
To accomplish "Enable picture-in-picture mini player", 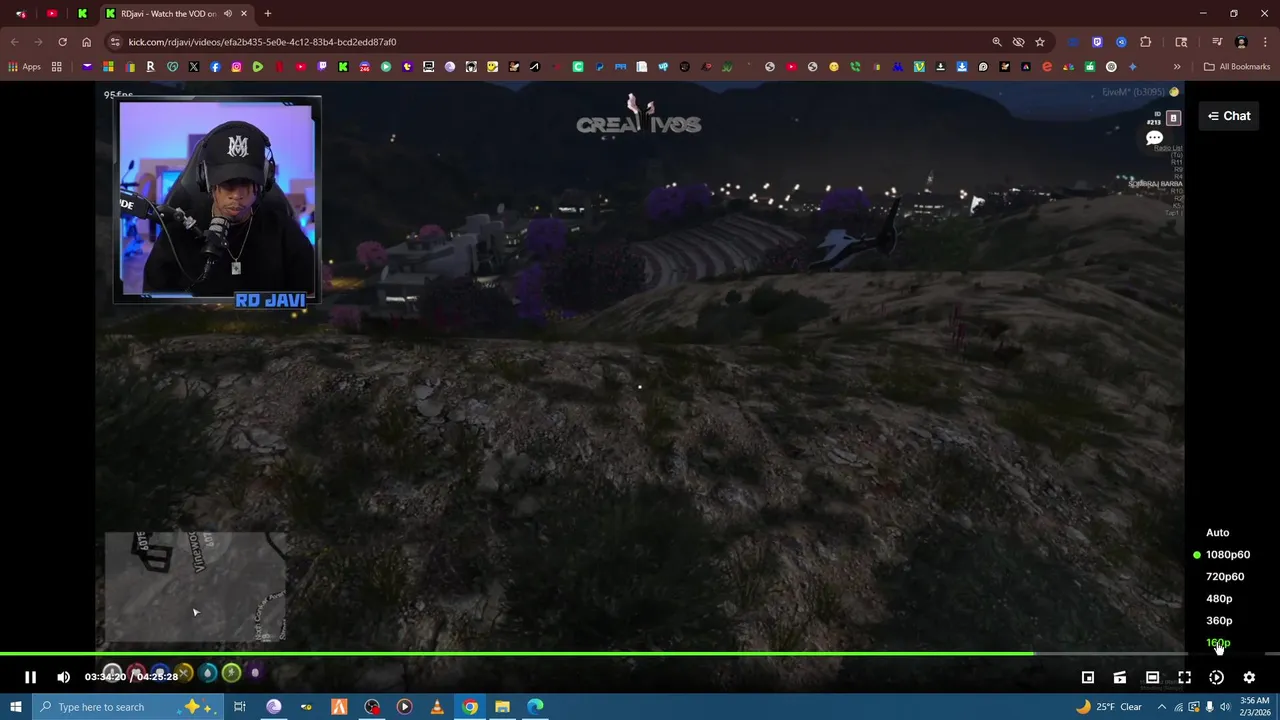I will tap(1088, 677).
